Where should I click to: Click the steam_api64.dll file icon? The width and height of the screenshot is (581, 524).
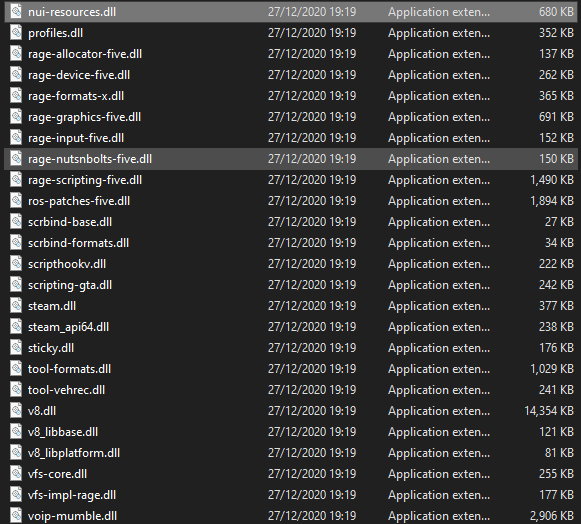(x=16, y=326)
